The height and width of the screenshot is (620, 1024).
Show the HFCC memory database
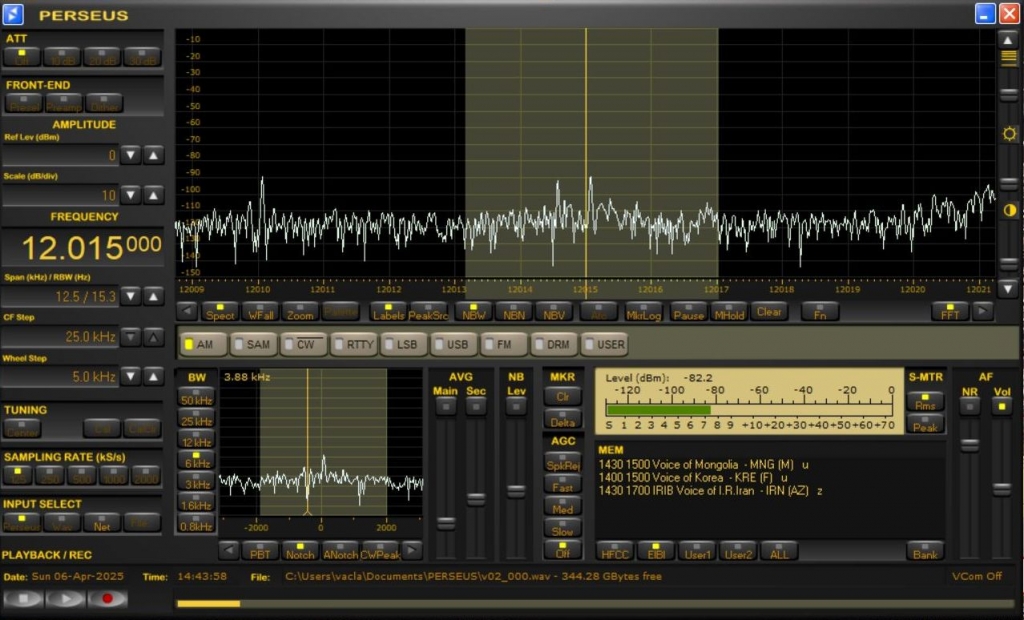coord(615,551)
